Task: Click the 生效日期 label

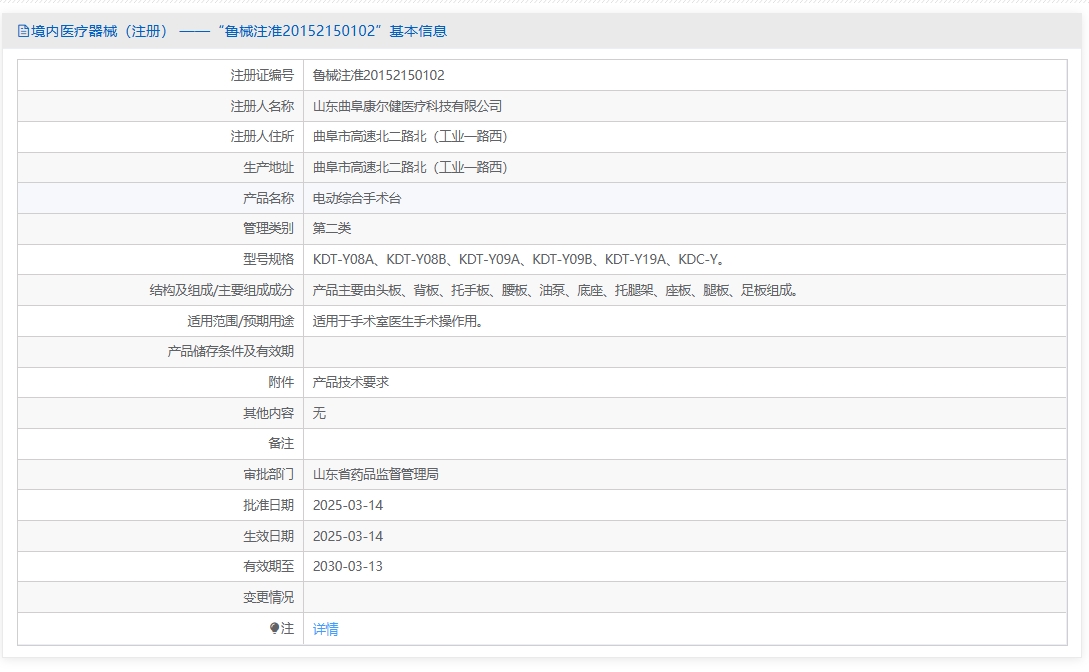Action: click(268, 536)
